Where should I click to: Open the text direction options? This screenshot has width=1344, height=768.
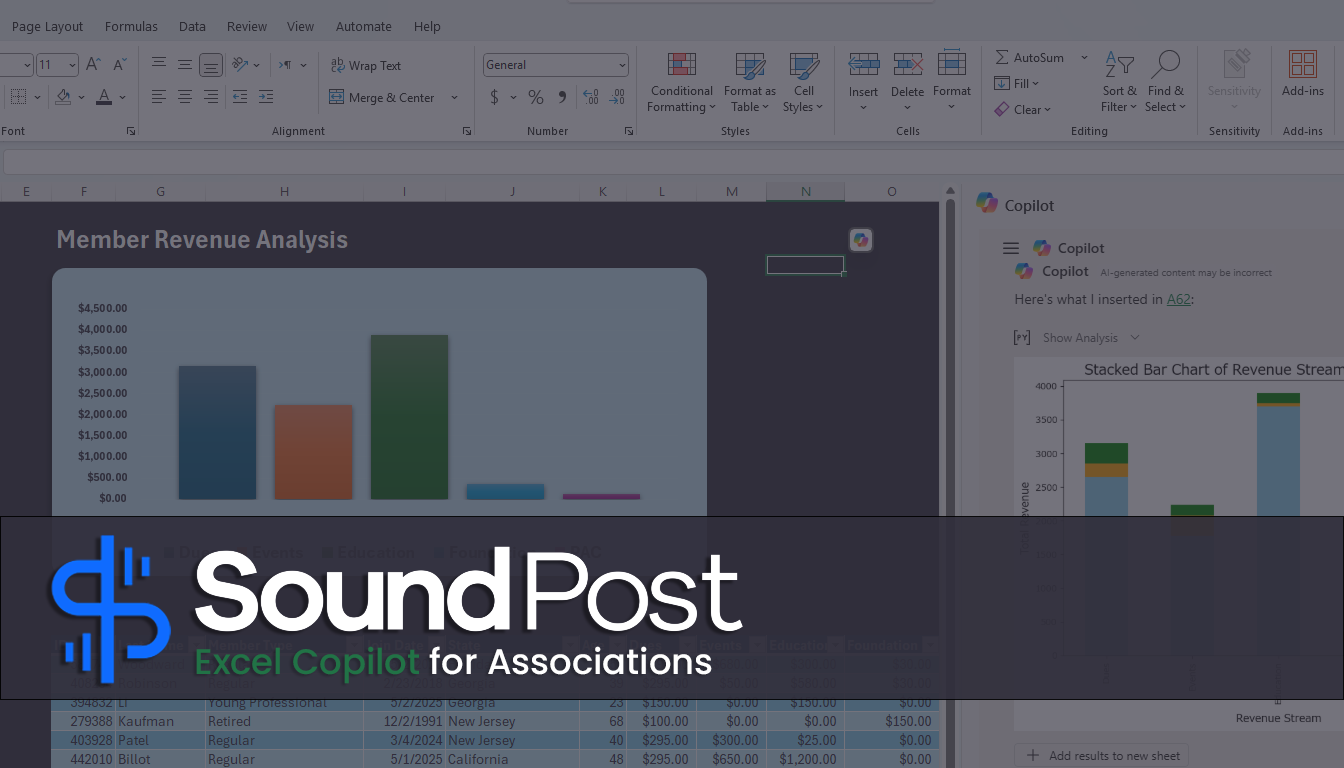coord(290,65)
